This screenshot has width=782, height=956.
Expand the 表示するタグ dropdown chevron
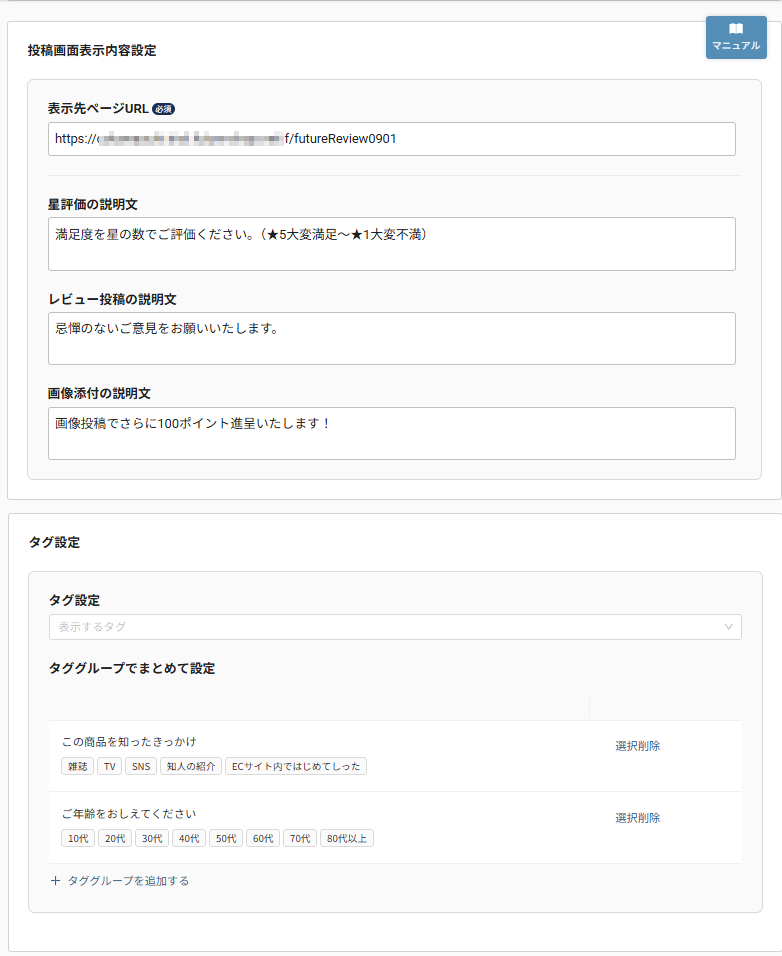tap(729, 627)
